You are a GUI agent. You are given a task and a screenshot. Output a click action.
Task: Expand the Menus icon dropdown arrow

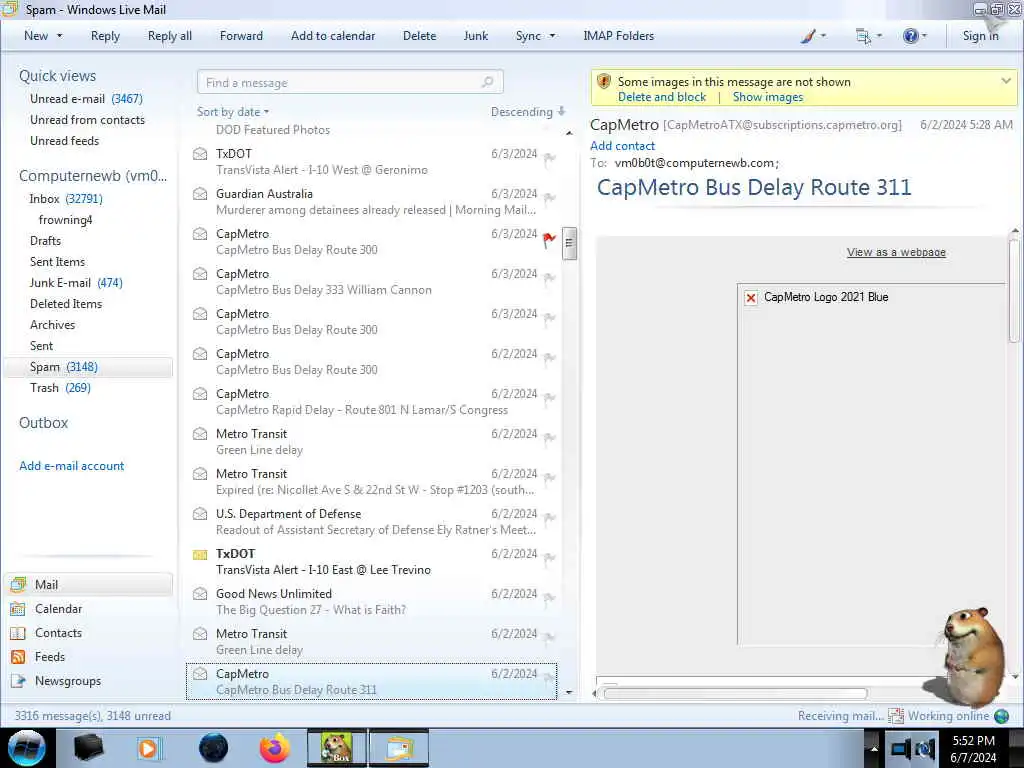879,36
